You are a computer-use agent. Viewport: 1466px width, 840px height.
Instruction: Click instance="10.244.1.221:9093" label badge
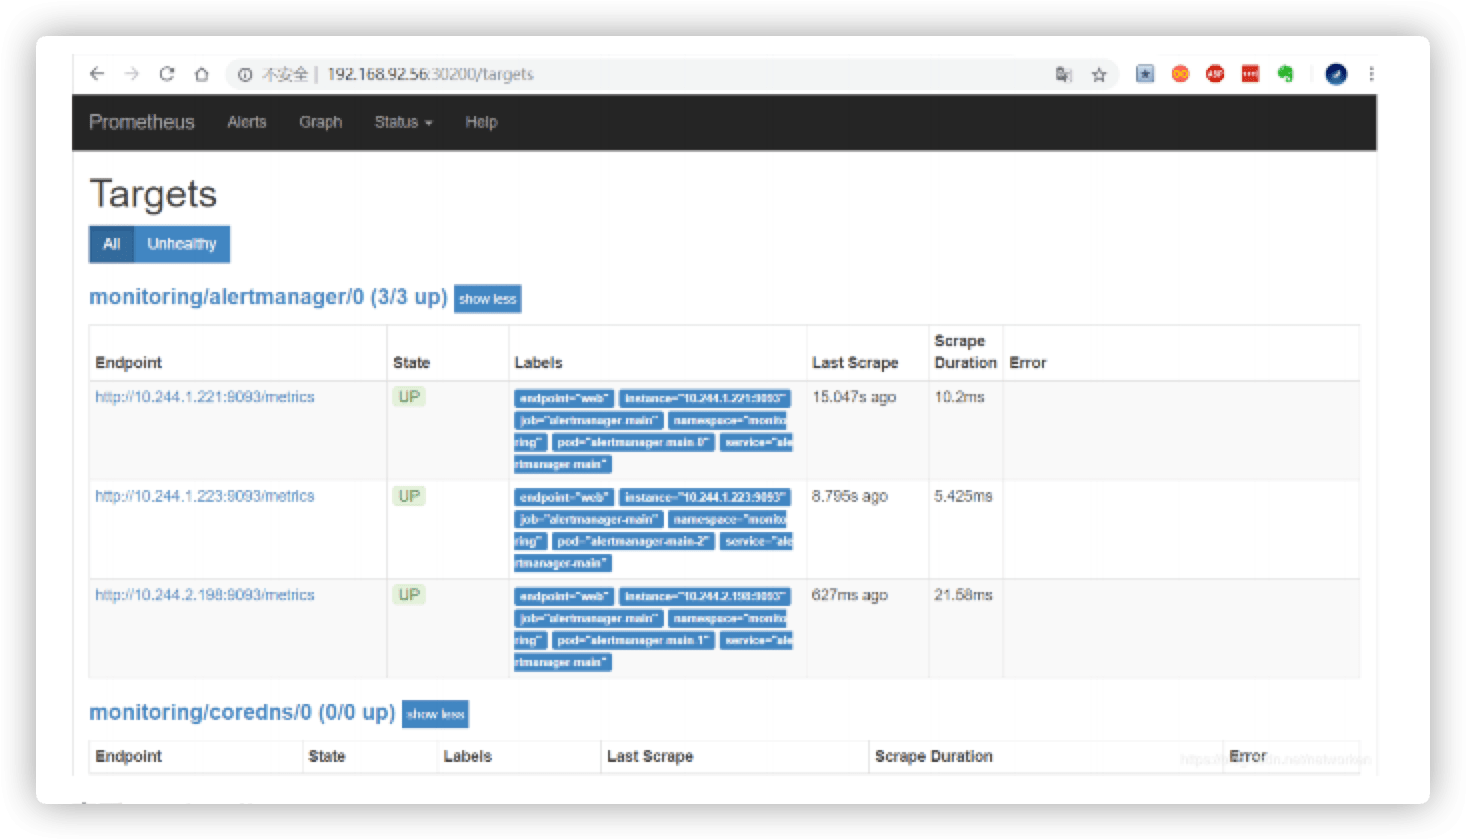(704, 398)
